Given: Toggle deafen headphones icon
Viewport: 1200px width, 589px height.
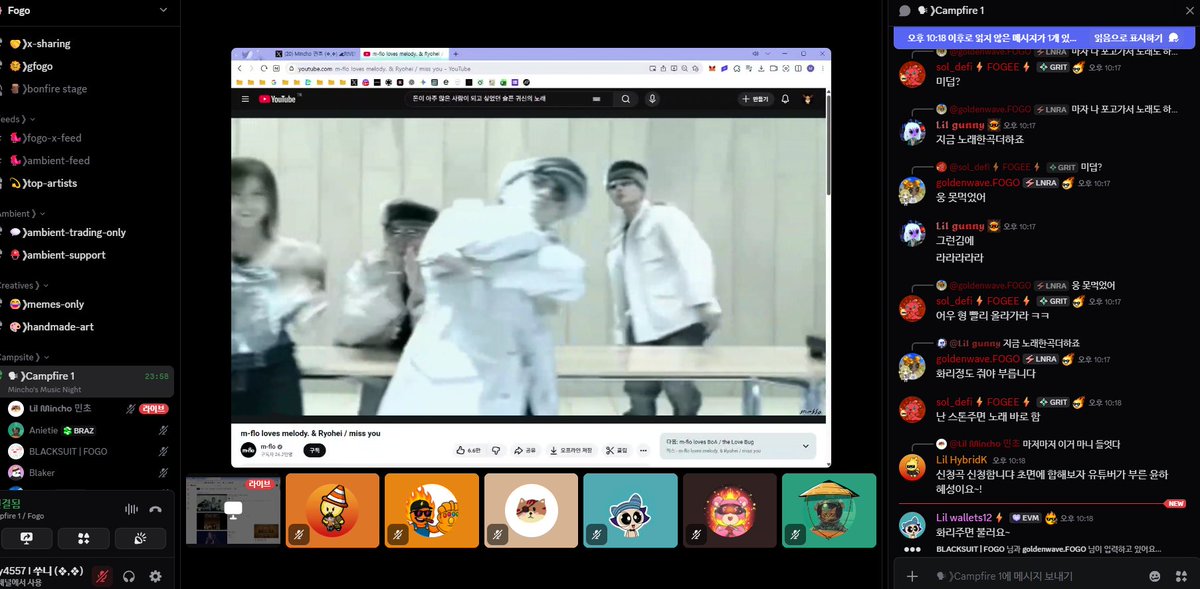Looking at the screenshot, I should (x=129, y=576).
